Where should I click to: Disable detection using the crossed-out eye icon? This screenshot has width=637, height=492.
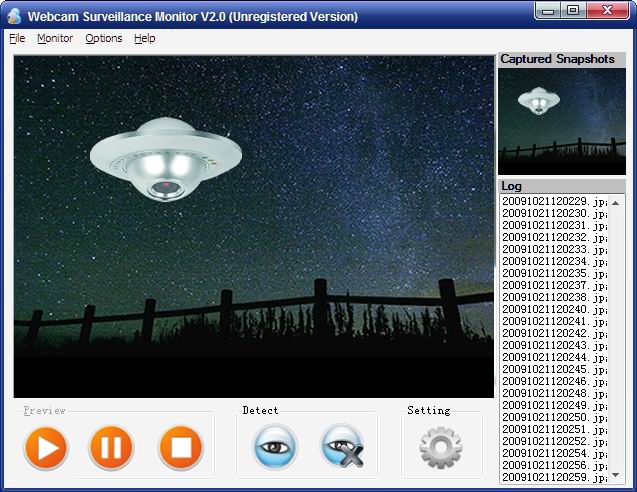[343, 447]
